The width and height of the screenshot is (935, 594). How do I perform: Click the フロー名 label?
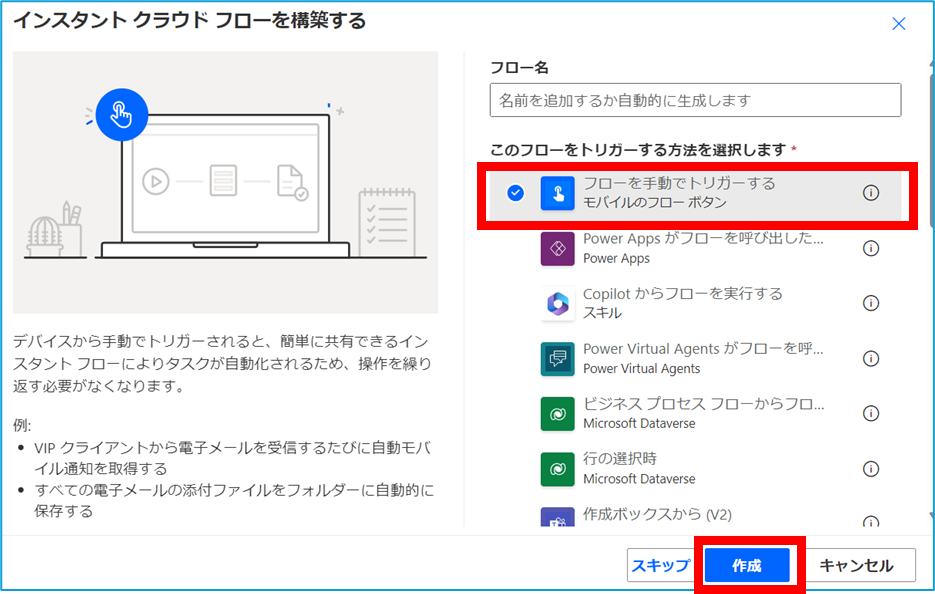(519, 68)
